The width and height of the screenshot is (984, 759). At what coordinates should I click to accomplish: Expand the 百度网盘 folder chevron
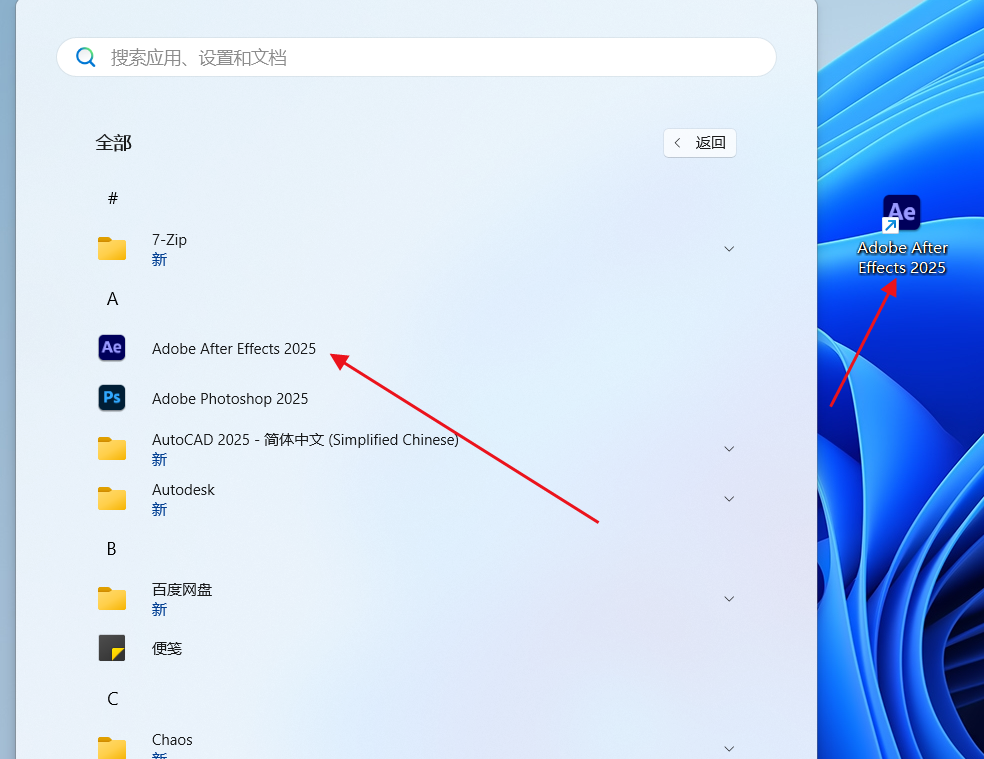729,598
